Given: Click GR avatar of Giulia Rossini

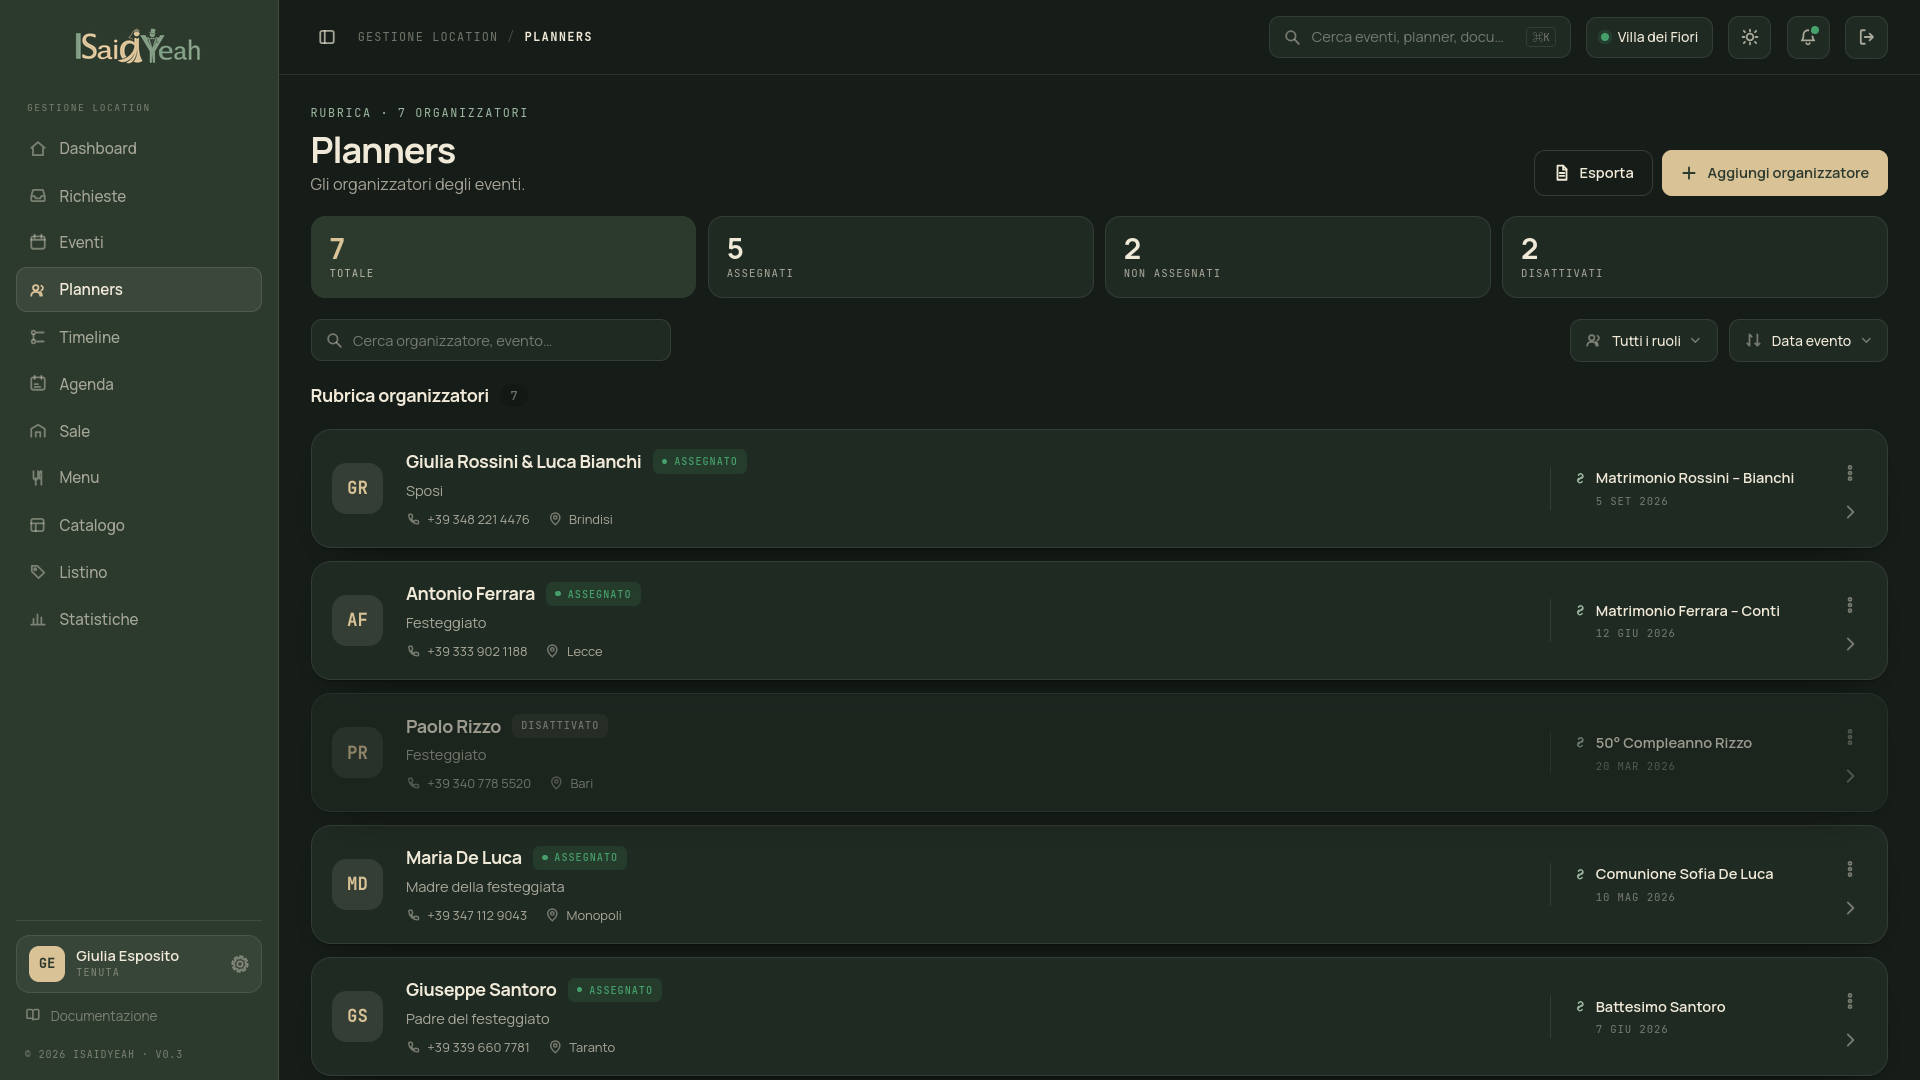Looking at the screenshot, I should click(357, 488).
